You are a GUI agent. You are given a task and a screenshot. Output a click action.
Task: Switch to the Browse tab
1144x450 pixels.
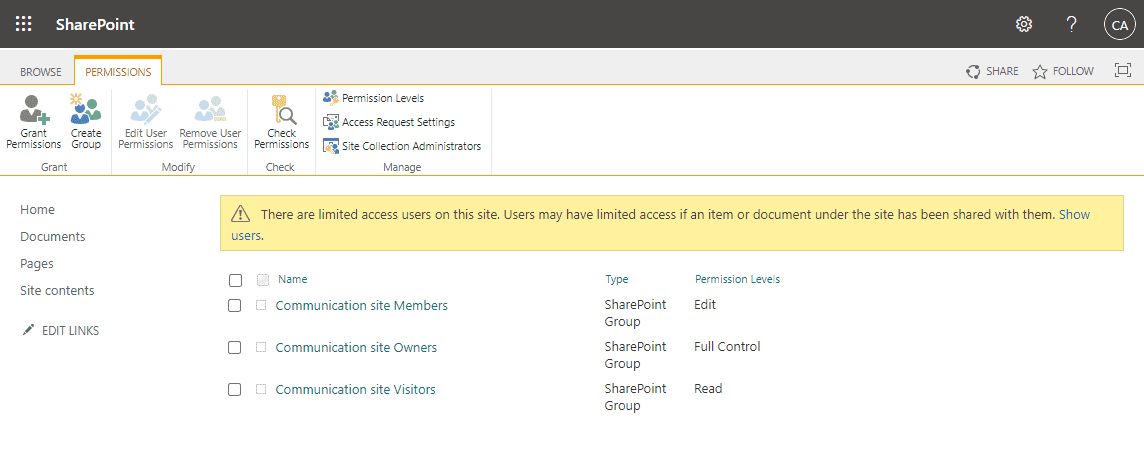(41, 72)
